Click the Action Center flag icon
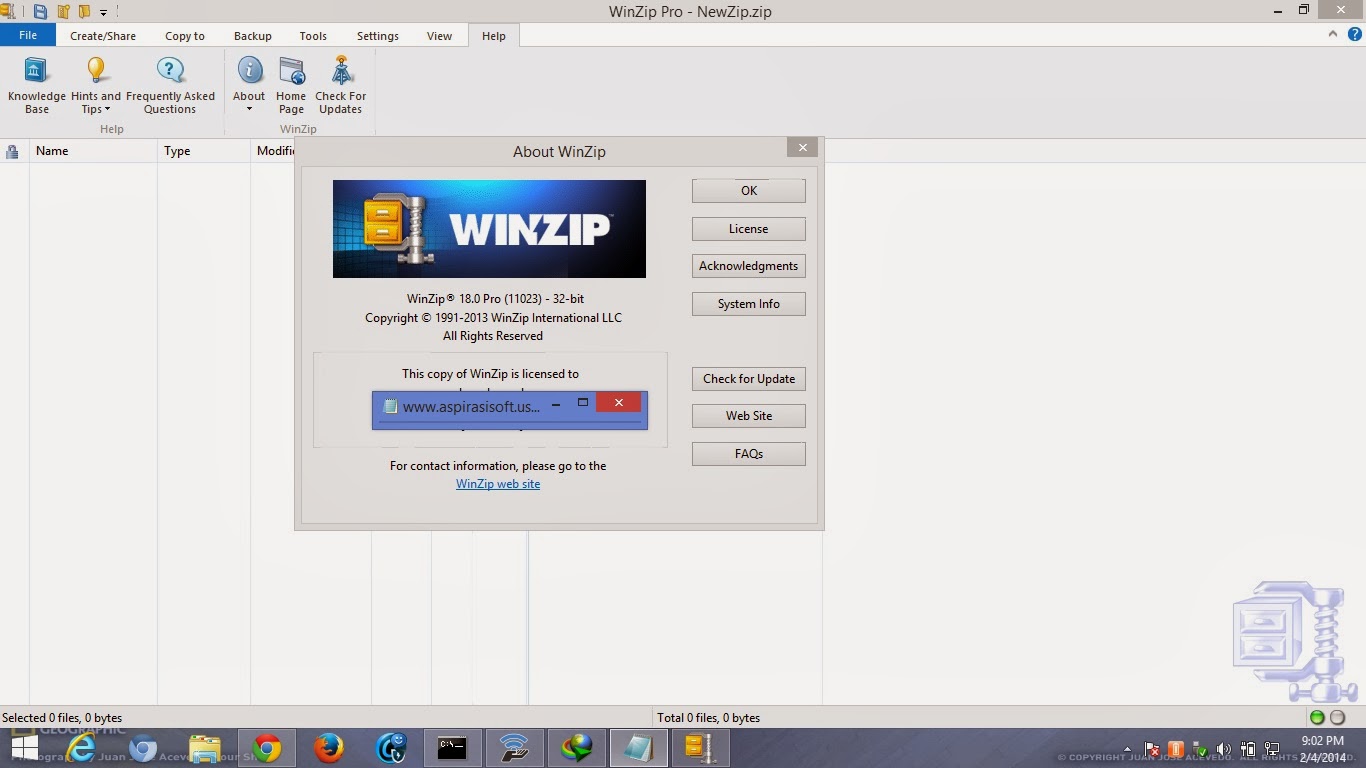 tap(1151, 749)
